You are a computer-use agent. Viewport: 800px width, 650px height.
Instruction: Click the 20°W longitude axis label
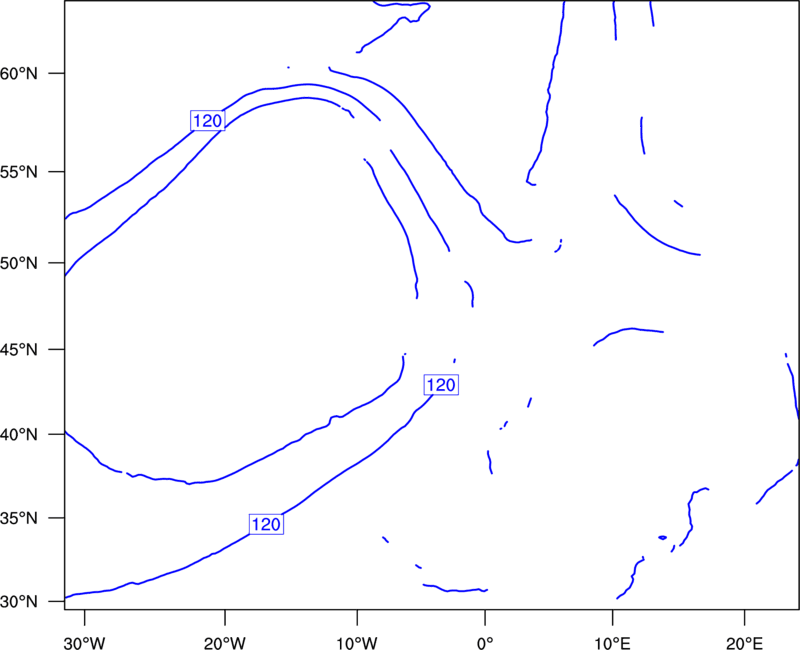[x=225, y=643]
